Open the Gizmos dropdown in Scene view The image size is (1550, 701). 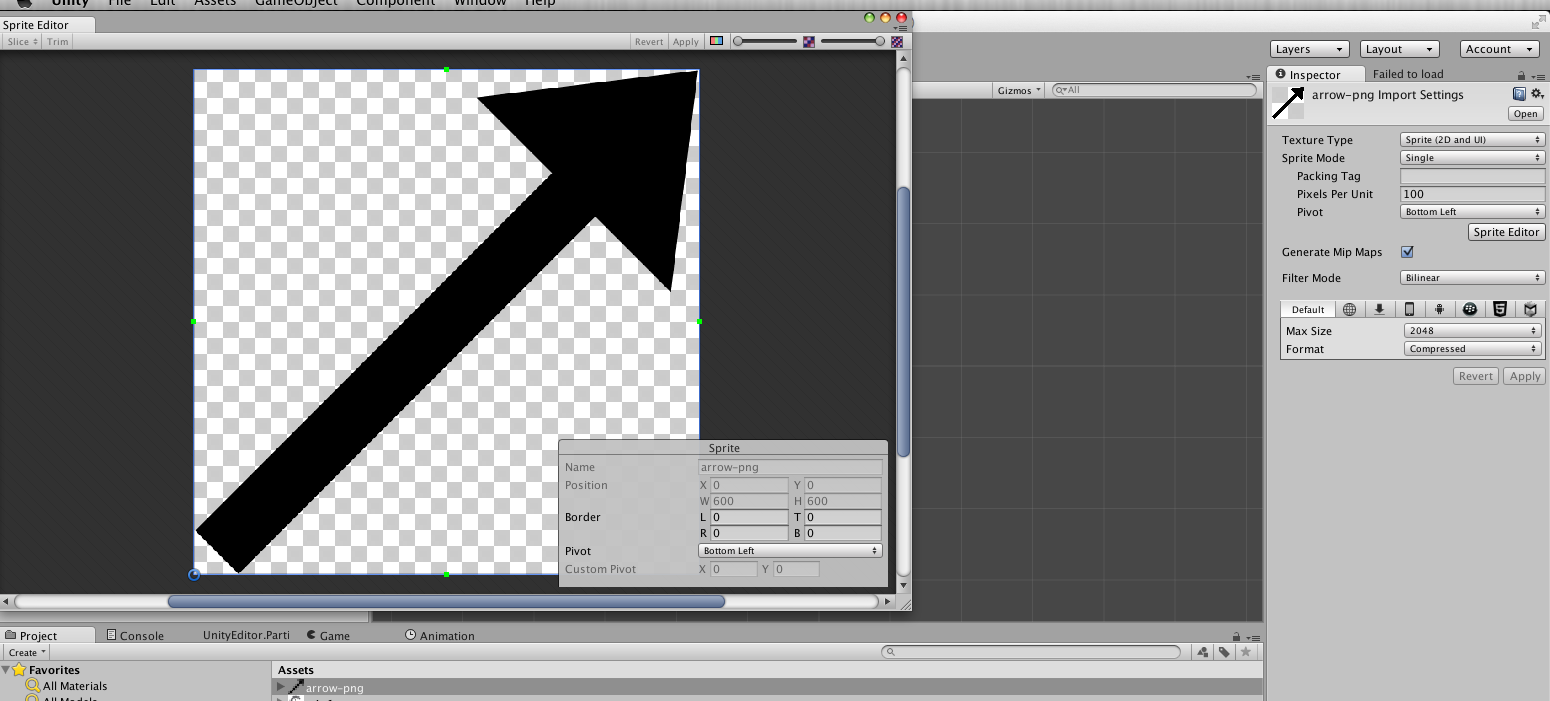[x=1019, y=90]
